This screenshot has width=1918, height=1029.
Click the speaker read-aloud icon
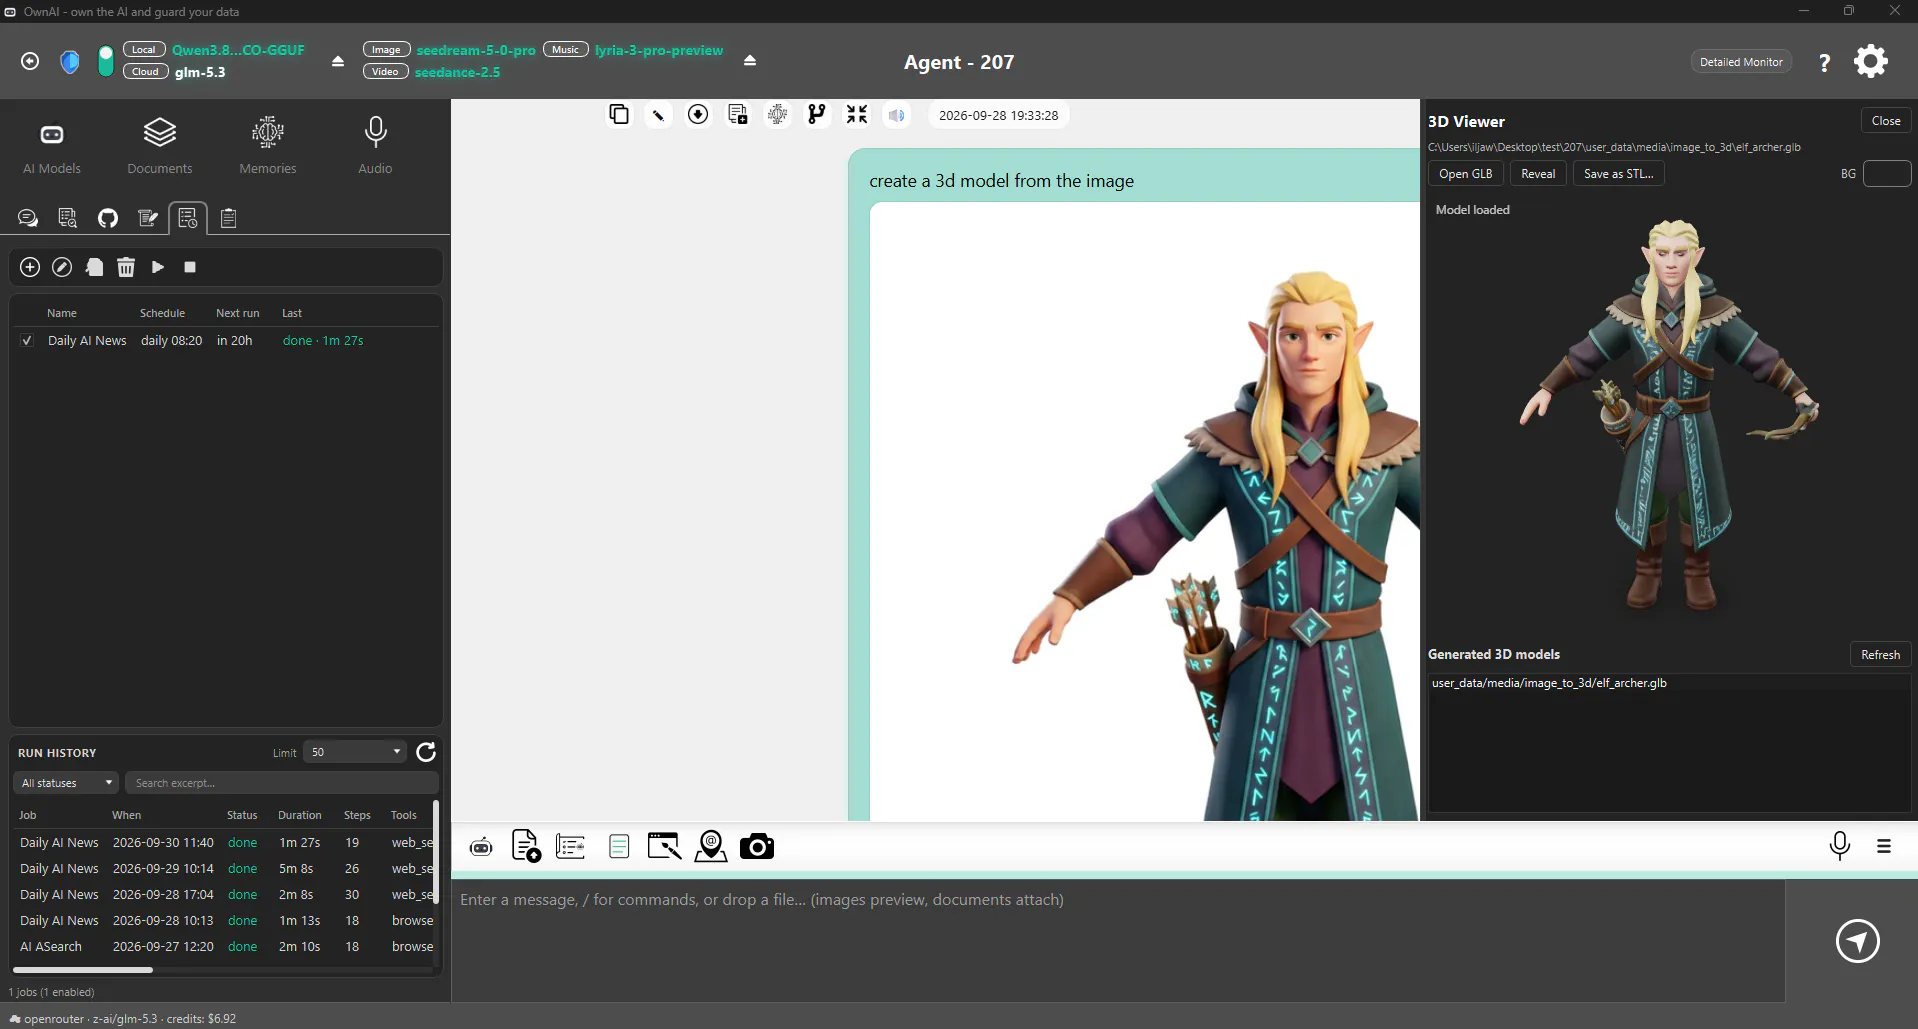pos(897,115)
